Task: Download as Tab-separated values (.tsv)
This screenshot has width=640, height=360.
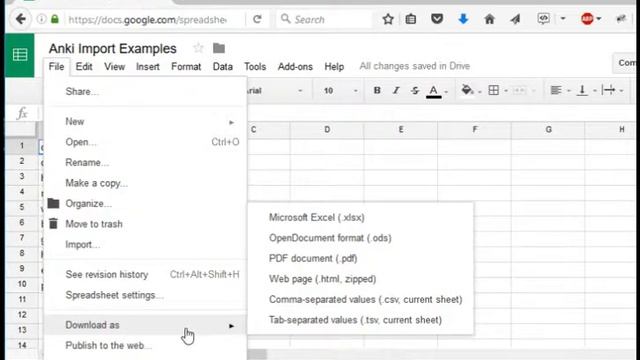Action: pyautogui.click(x=361, y=320)
